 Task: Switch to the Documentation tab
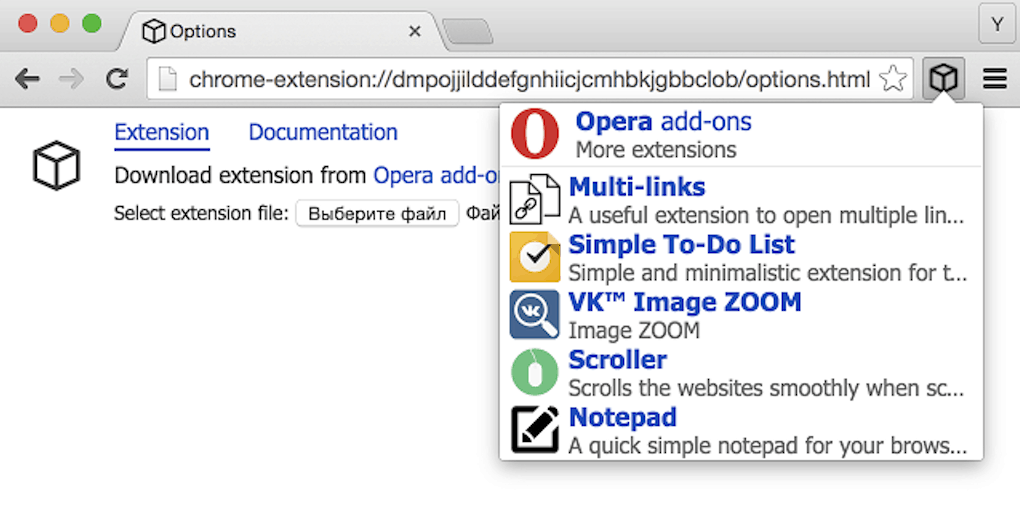point(323,133)
